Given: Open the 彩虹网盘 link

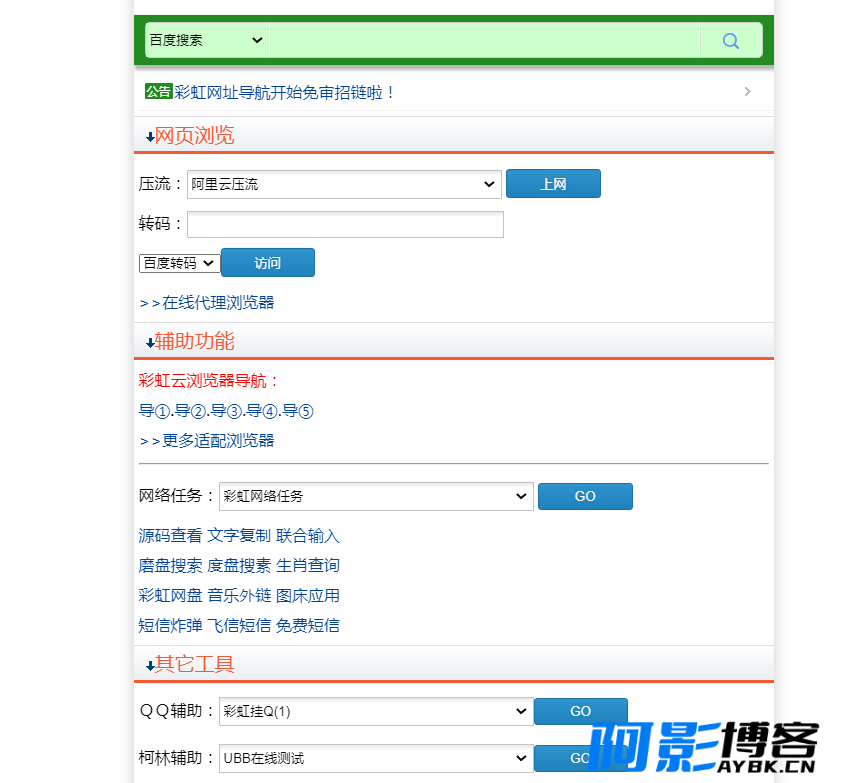Looking at the screenshot, I should [x=171, y=596].
